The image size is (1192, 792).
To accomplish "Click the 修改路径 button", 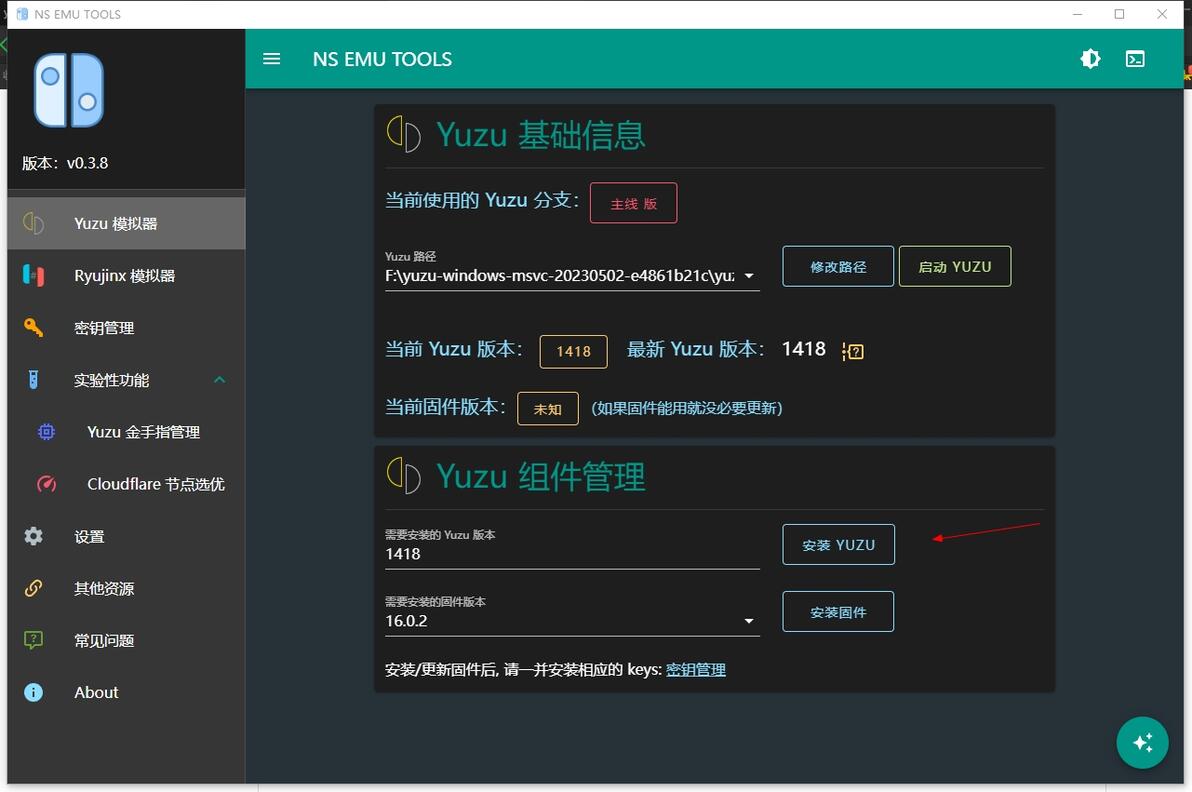I will (x=838, y=267).
